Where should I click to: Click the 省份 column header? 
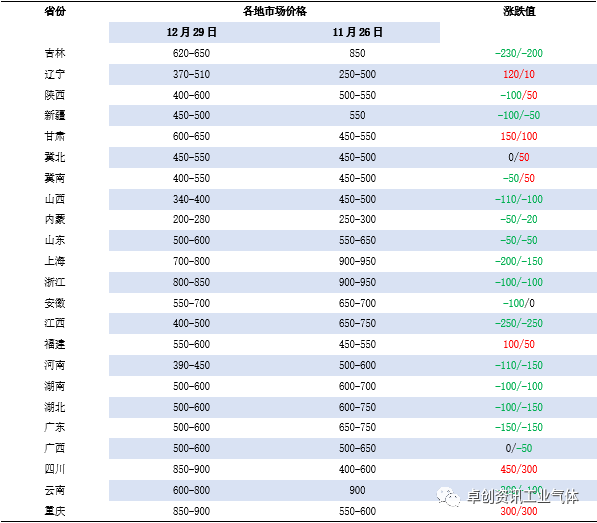[55, 11]
